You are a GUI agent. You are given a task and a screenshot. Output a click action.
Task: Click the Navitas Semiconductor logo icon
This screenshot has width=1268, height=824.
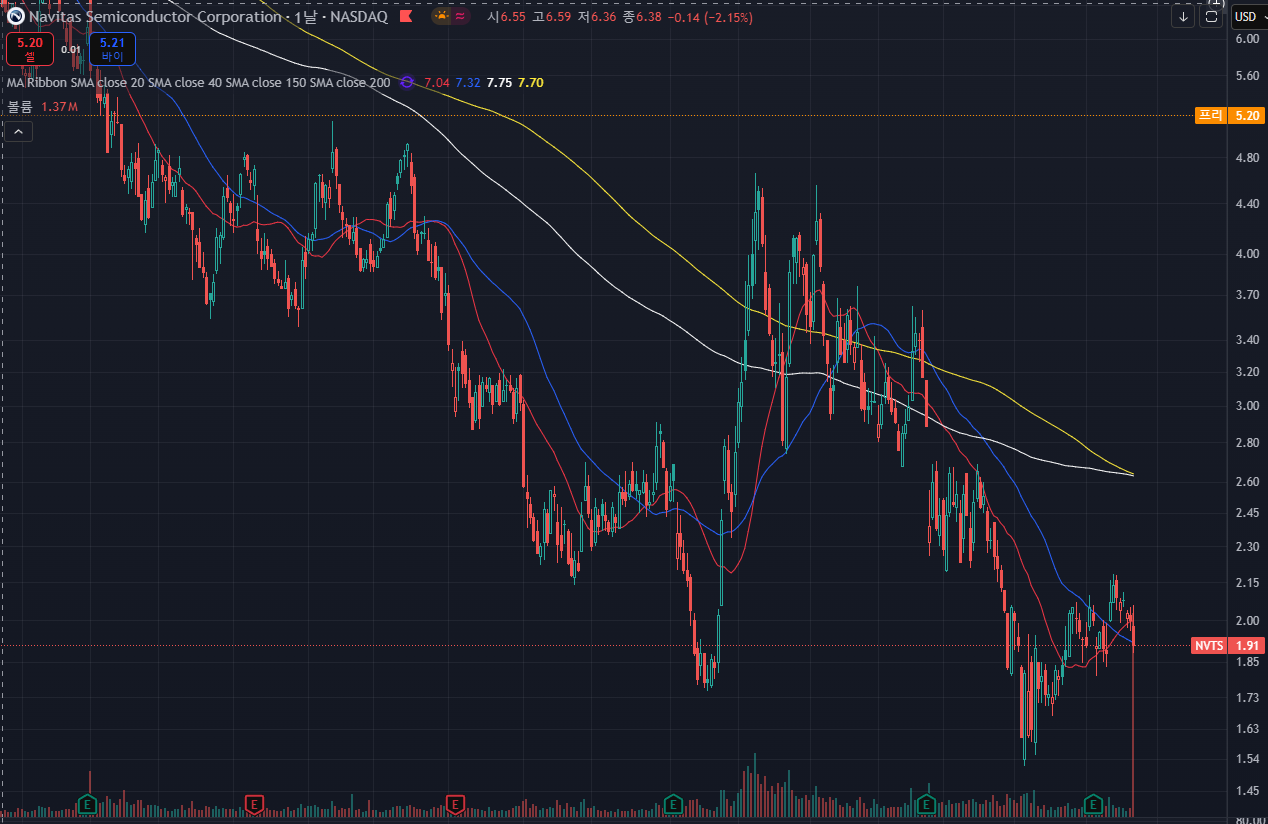tap(16, 17)
